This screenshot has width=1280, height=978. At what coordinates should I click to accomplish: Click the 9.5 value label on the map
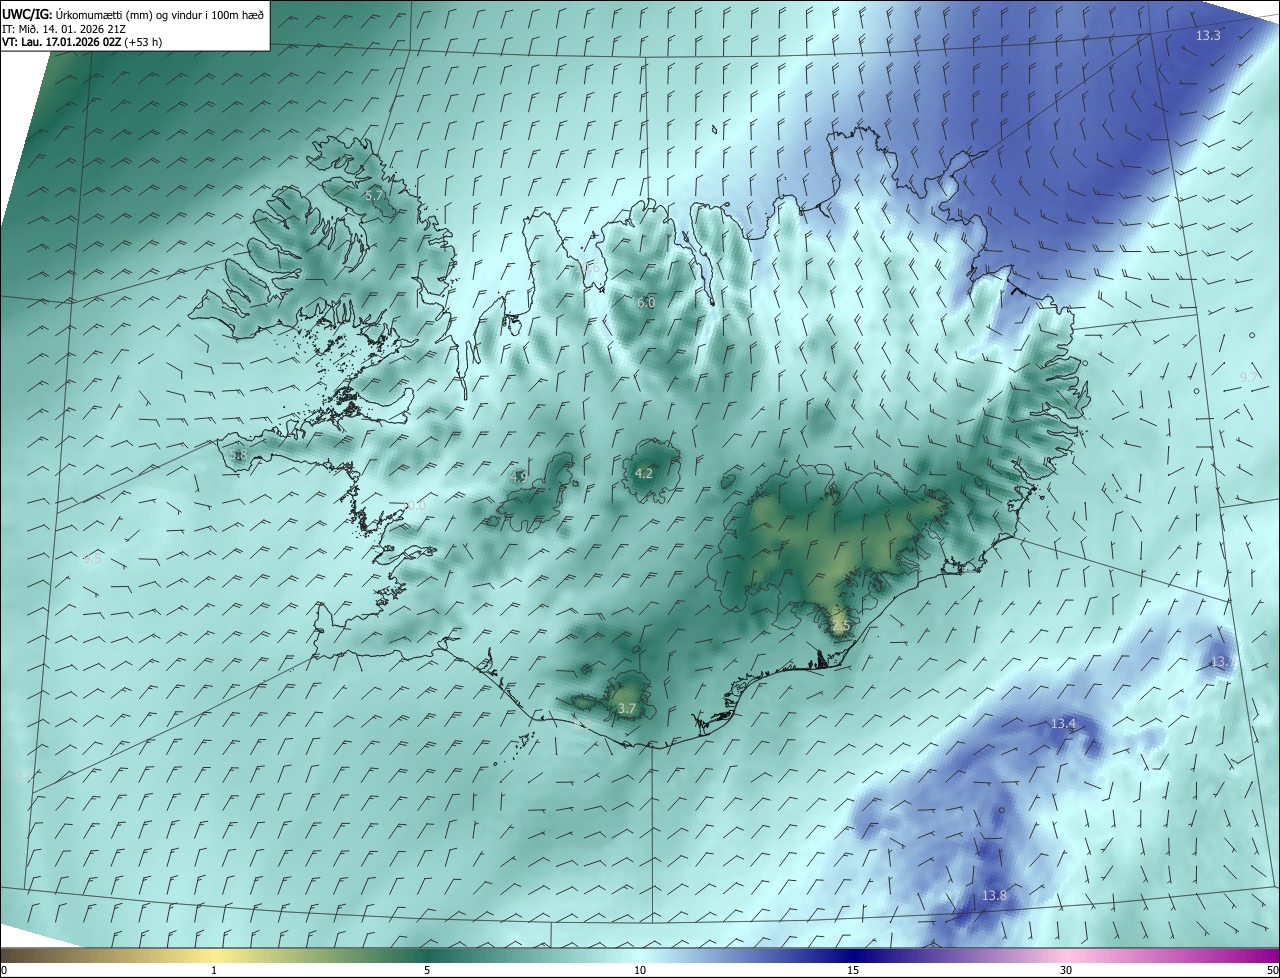coord(92,559)
